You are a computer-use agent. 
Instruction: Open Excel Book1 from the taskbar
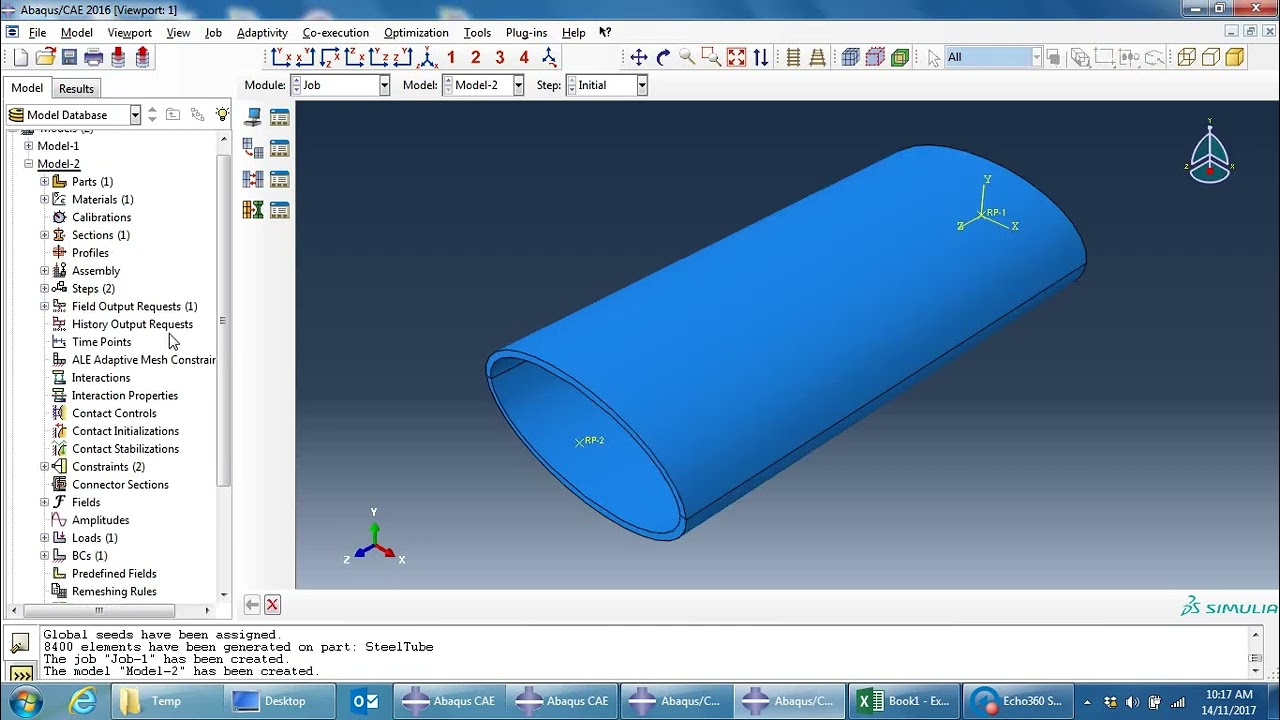pyautogui.click(x=906, y=701)
